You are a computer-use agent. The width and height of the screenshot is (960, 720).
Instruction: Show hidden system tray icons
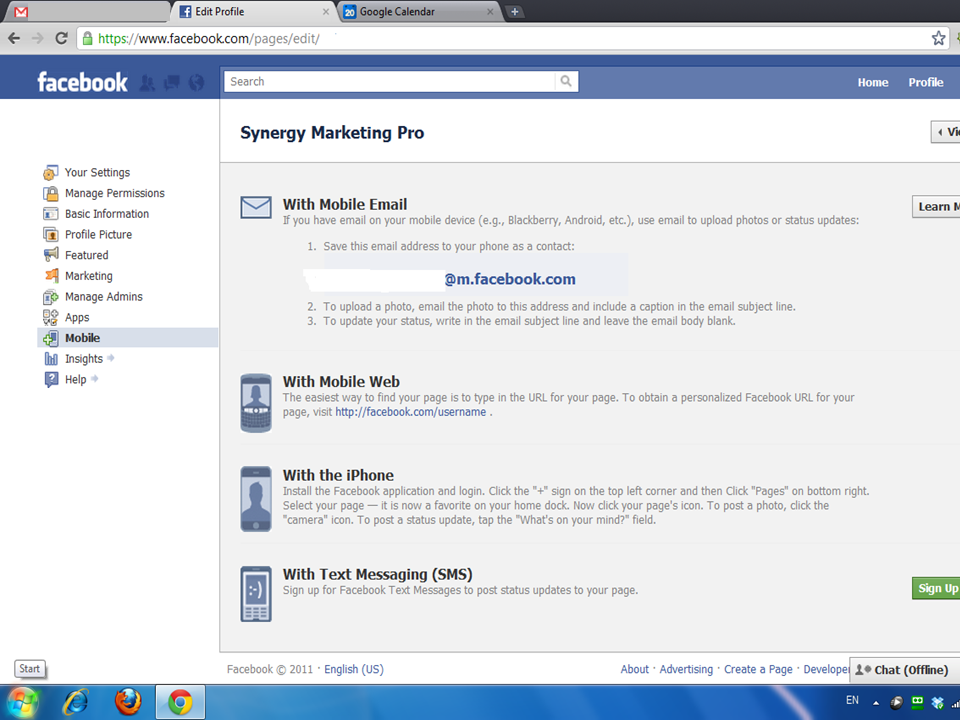(876, 703)
